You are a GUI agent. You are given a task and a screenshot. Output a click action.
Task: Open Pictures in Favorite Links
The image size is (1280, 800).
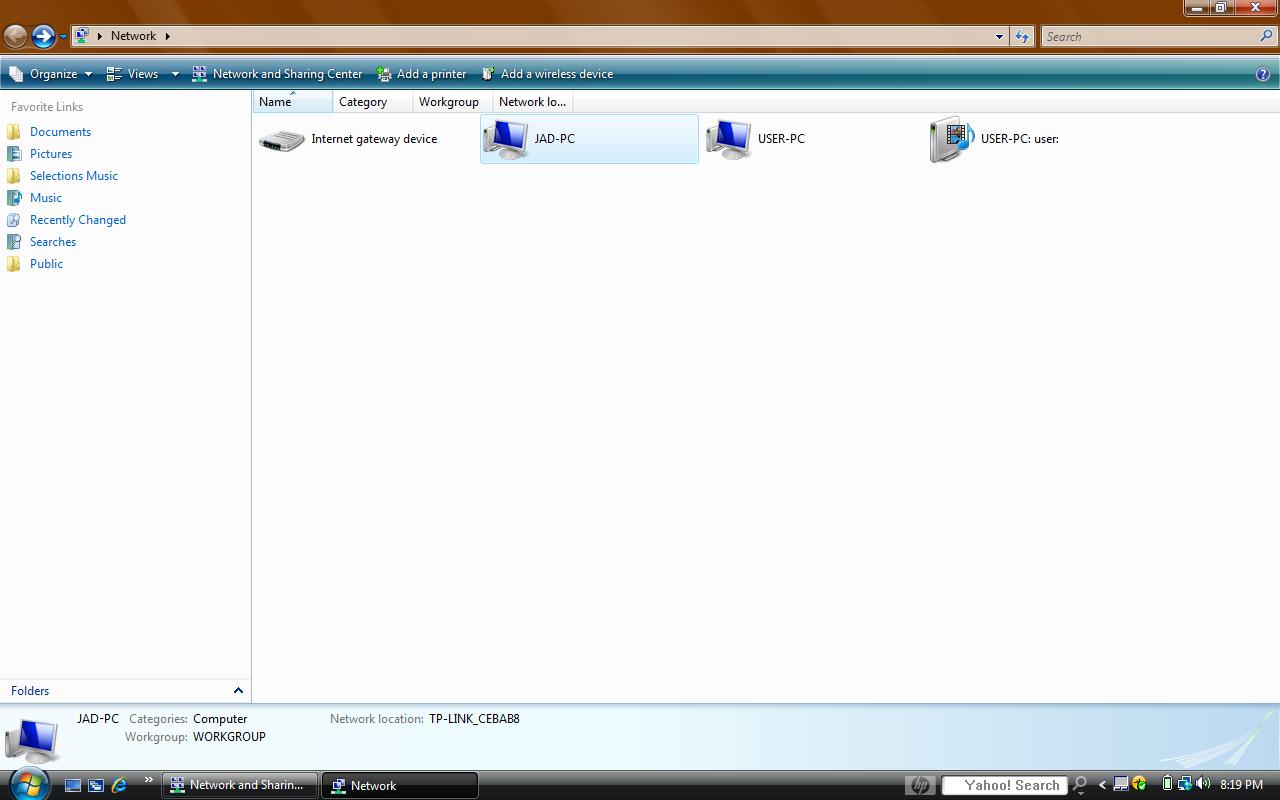coord(51,154)
